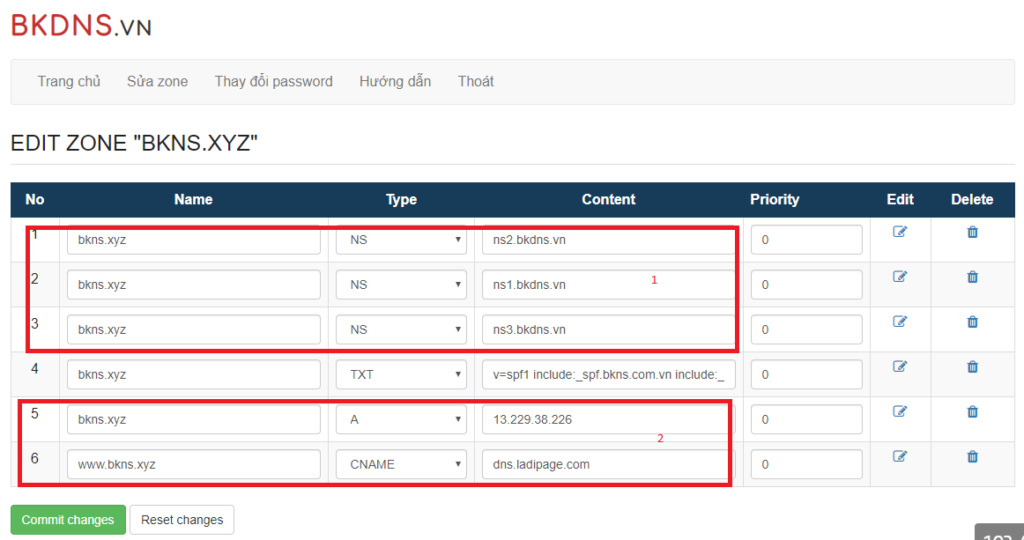The height and width of the screenshot is (540, 1024).
Task: Click edit icon for the TXT record
Action: 899,367
